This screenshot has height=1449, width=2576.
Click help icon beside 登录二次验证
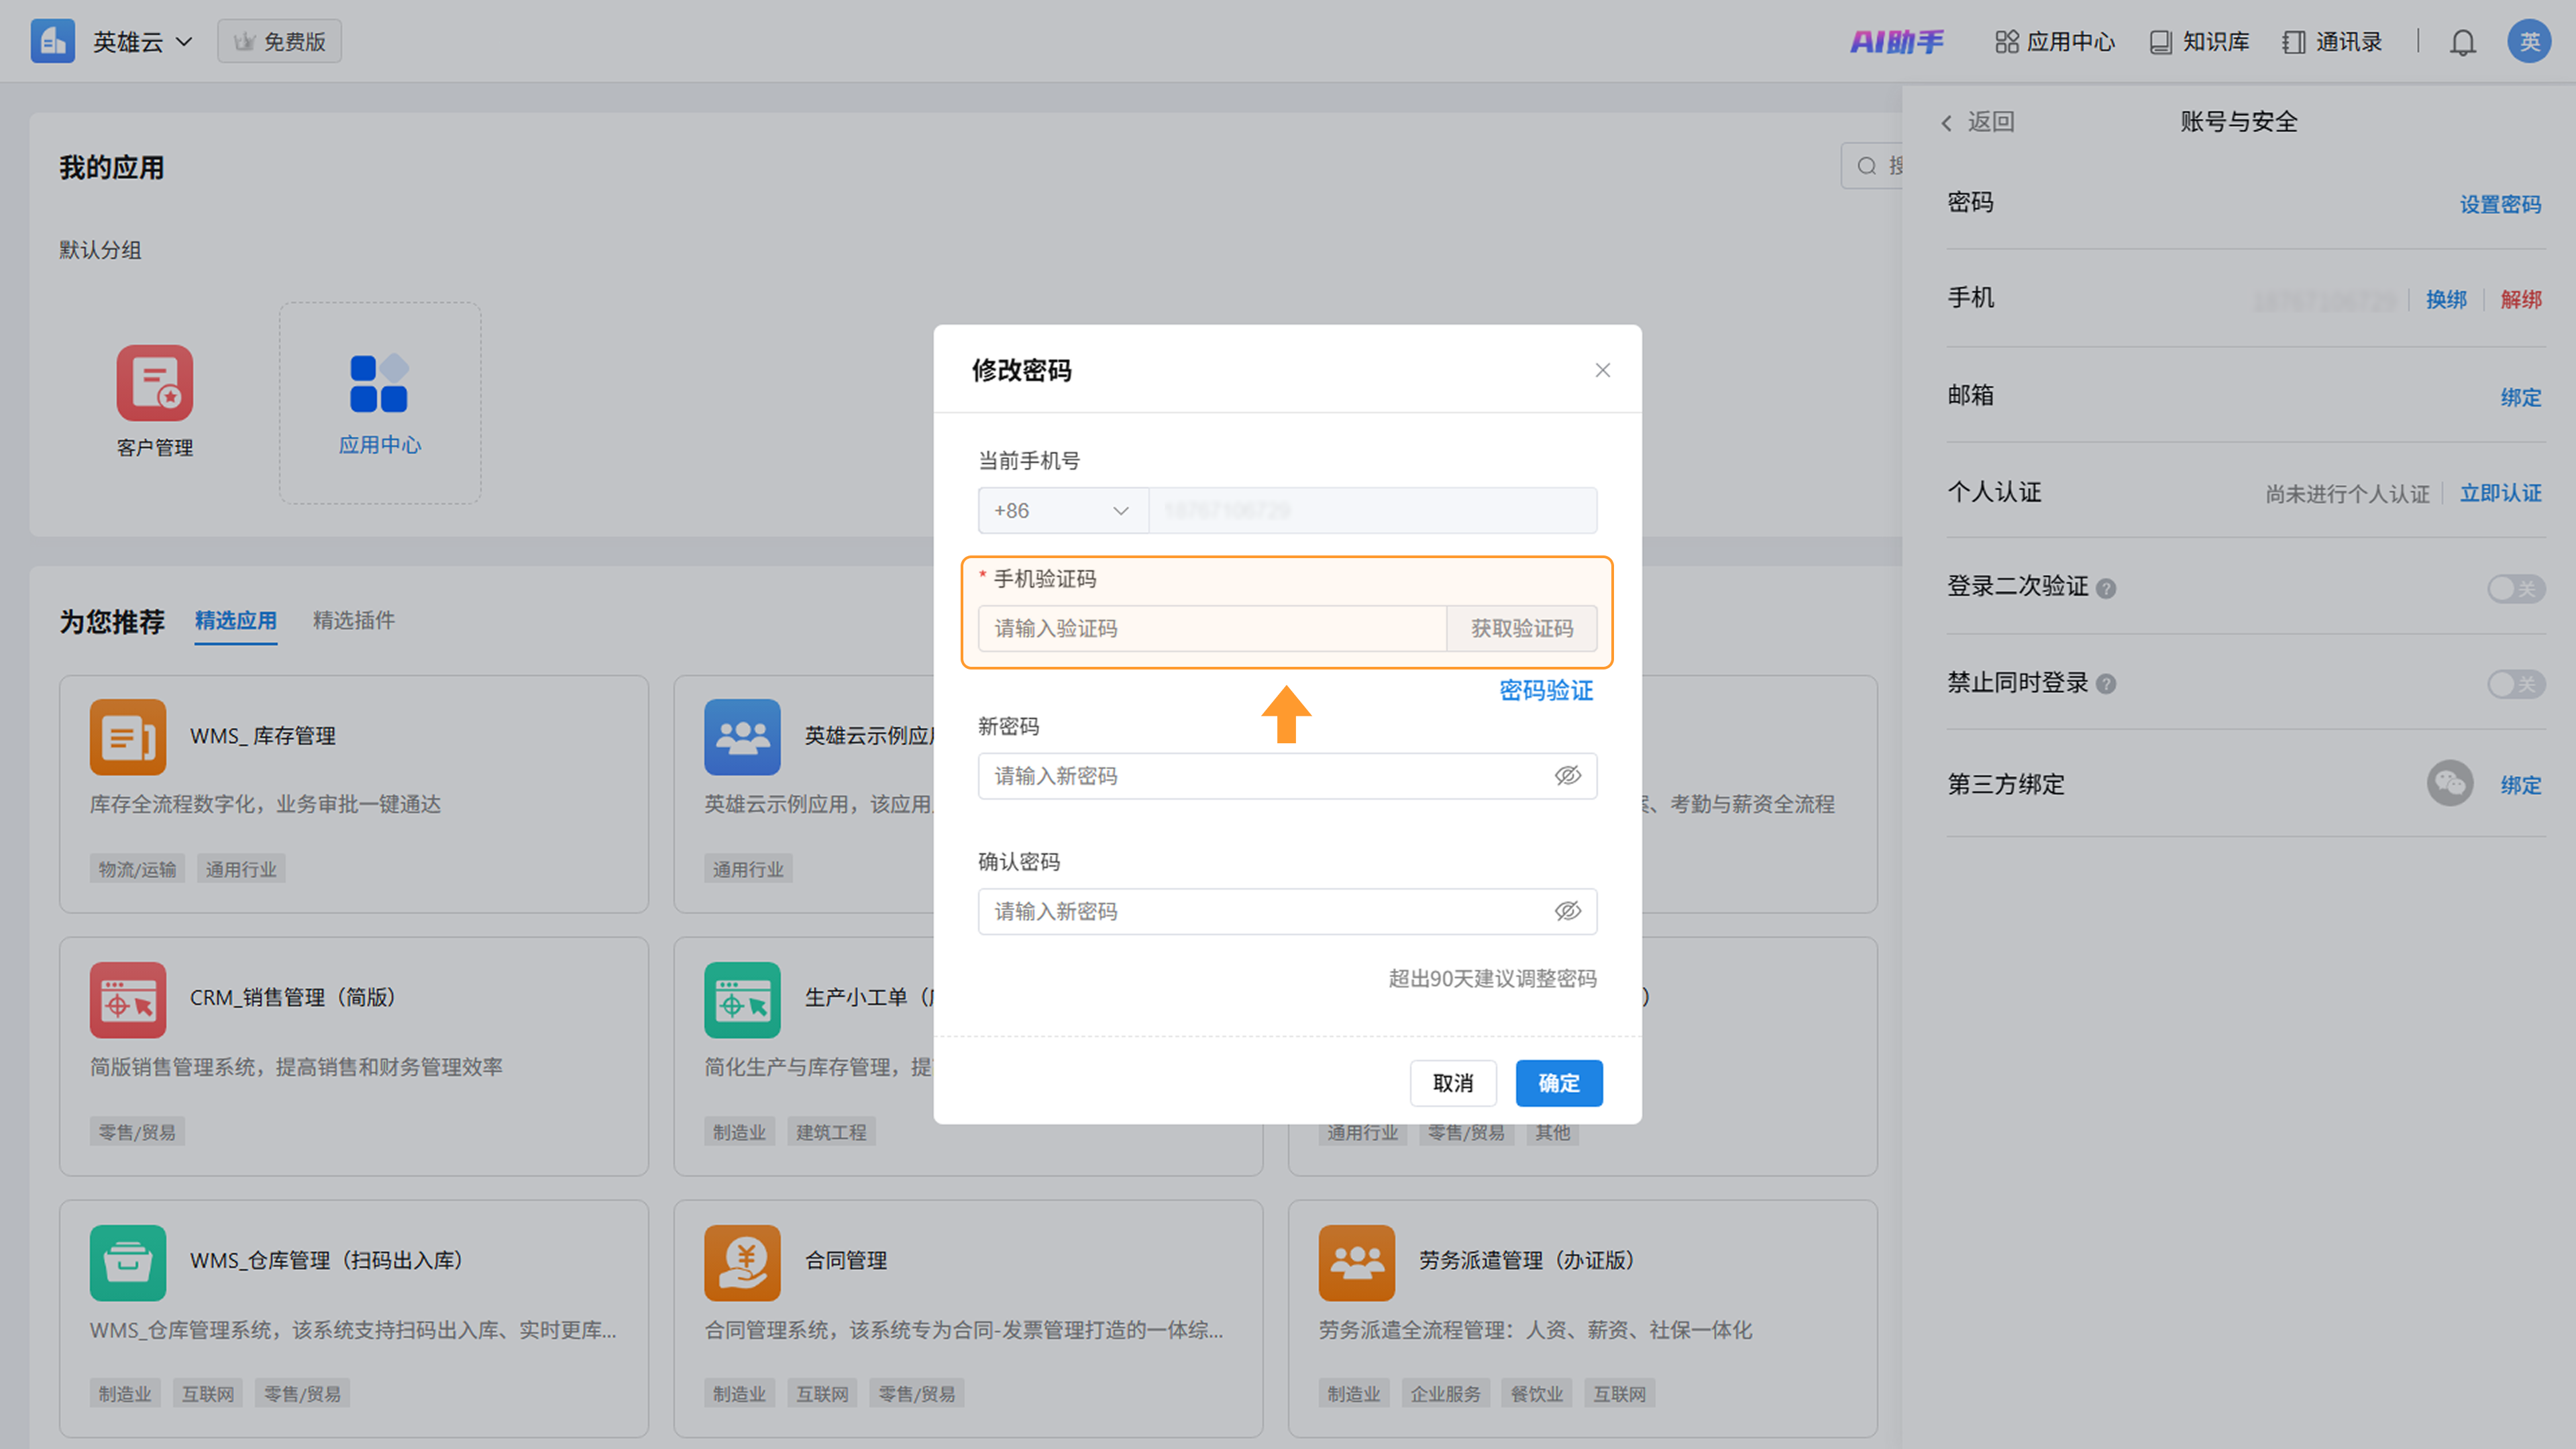tap(2106, 588)
